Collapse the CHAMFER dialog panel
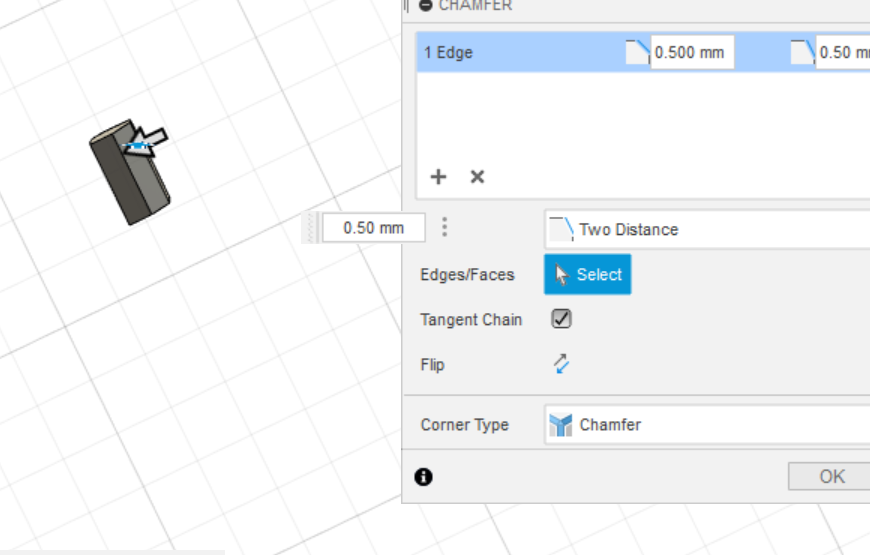This screenshot has height=555, width=870. pos(426,6)
